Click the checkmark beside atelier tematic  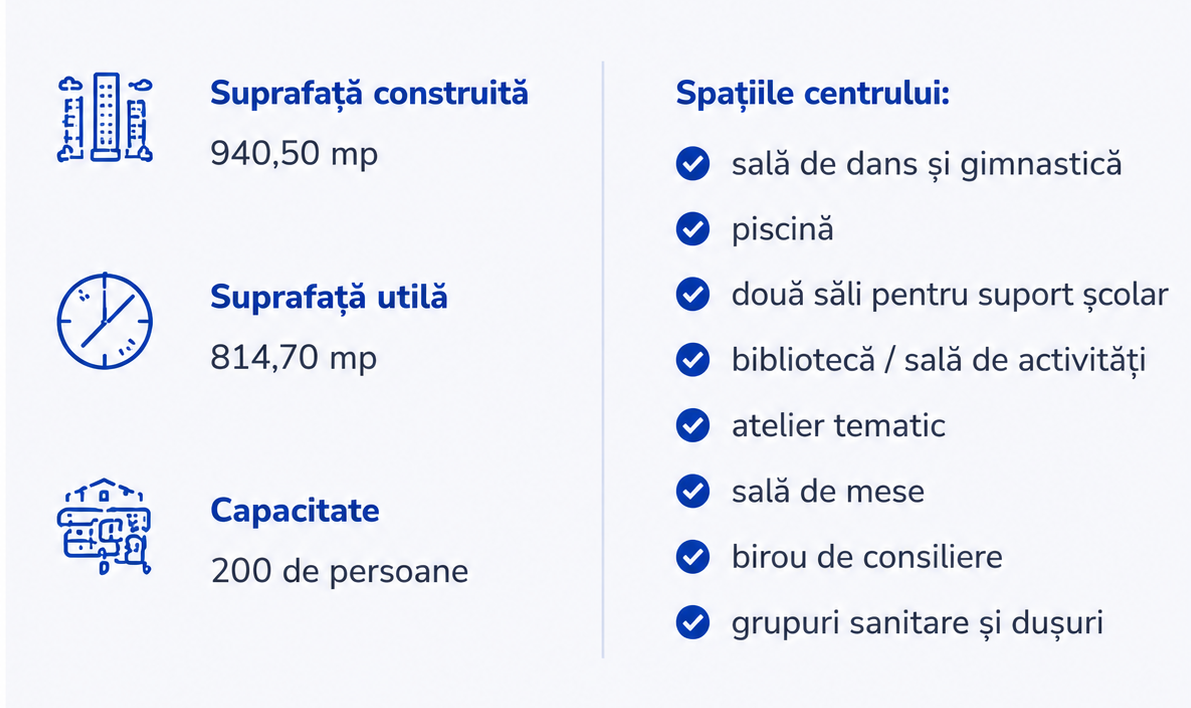tap(693, 425)
